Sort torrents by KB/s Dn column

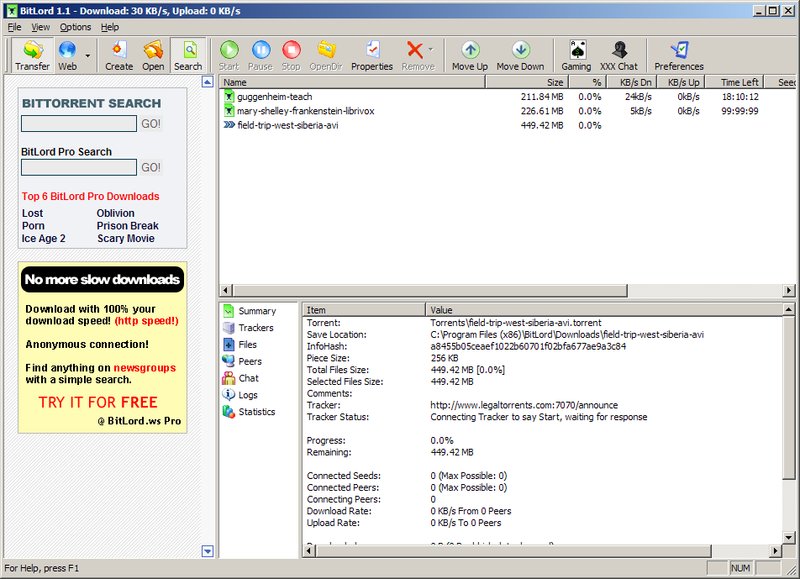pos(631,82)
